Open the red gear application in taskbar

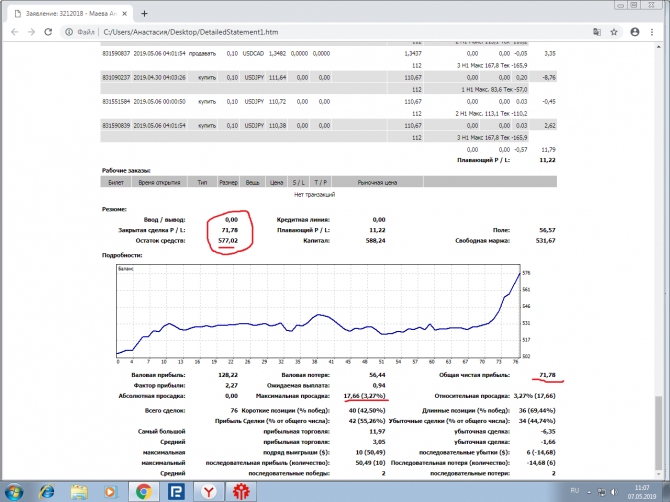click(241, 492)
